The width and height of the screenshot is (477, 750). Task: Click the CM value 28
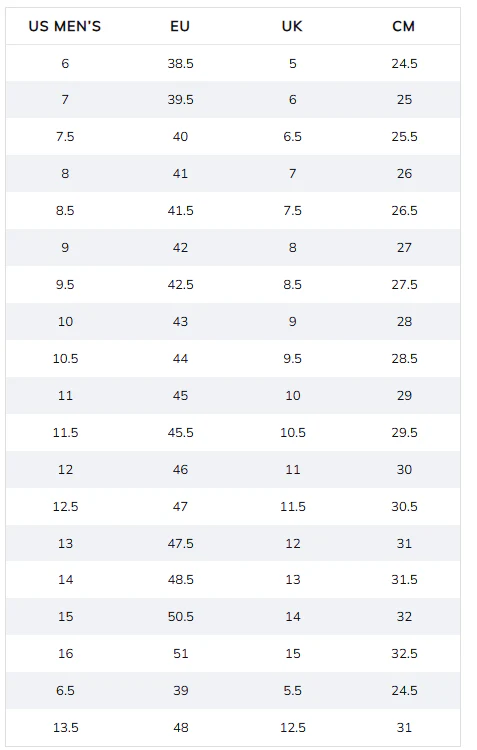coord(404,321)
